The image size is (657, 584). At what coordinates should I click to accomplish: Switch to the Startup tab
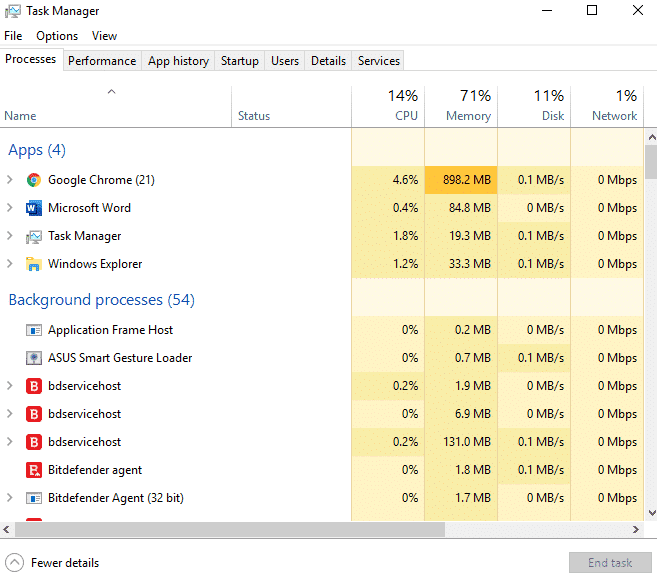240,61
